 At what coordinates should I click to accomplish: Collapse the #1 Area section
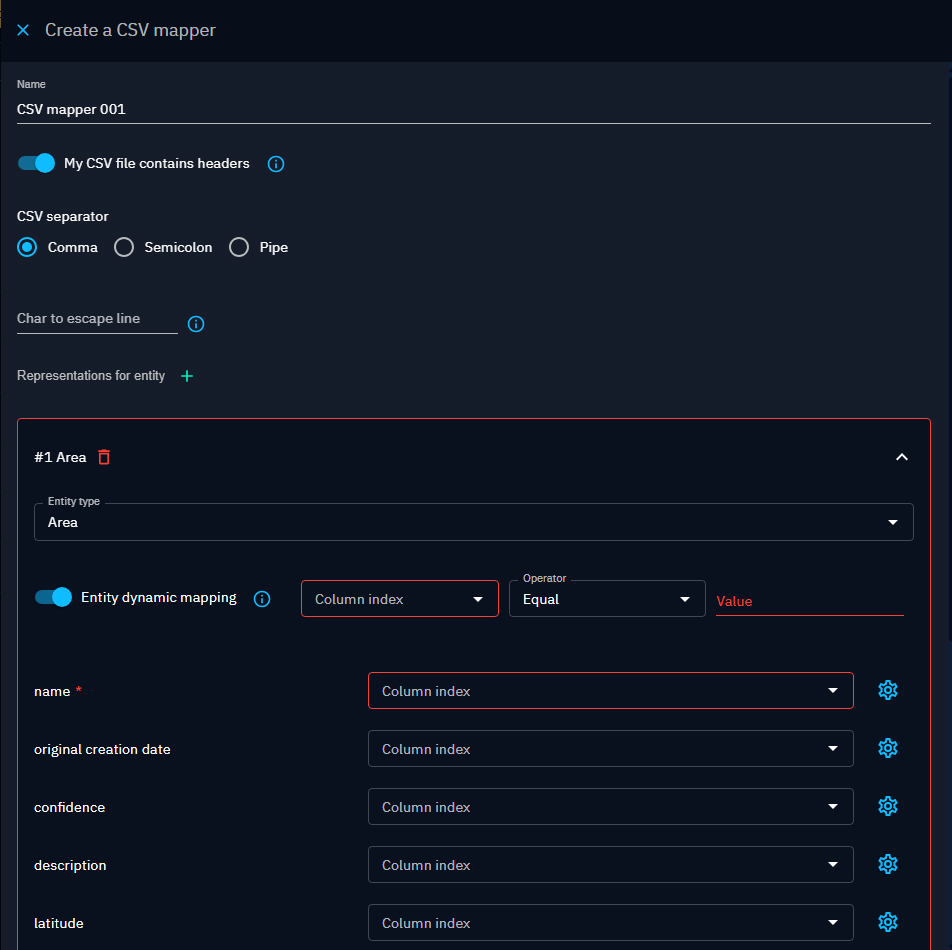[901, 457]
